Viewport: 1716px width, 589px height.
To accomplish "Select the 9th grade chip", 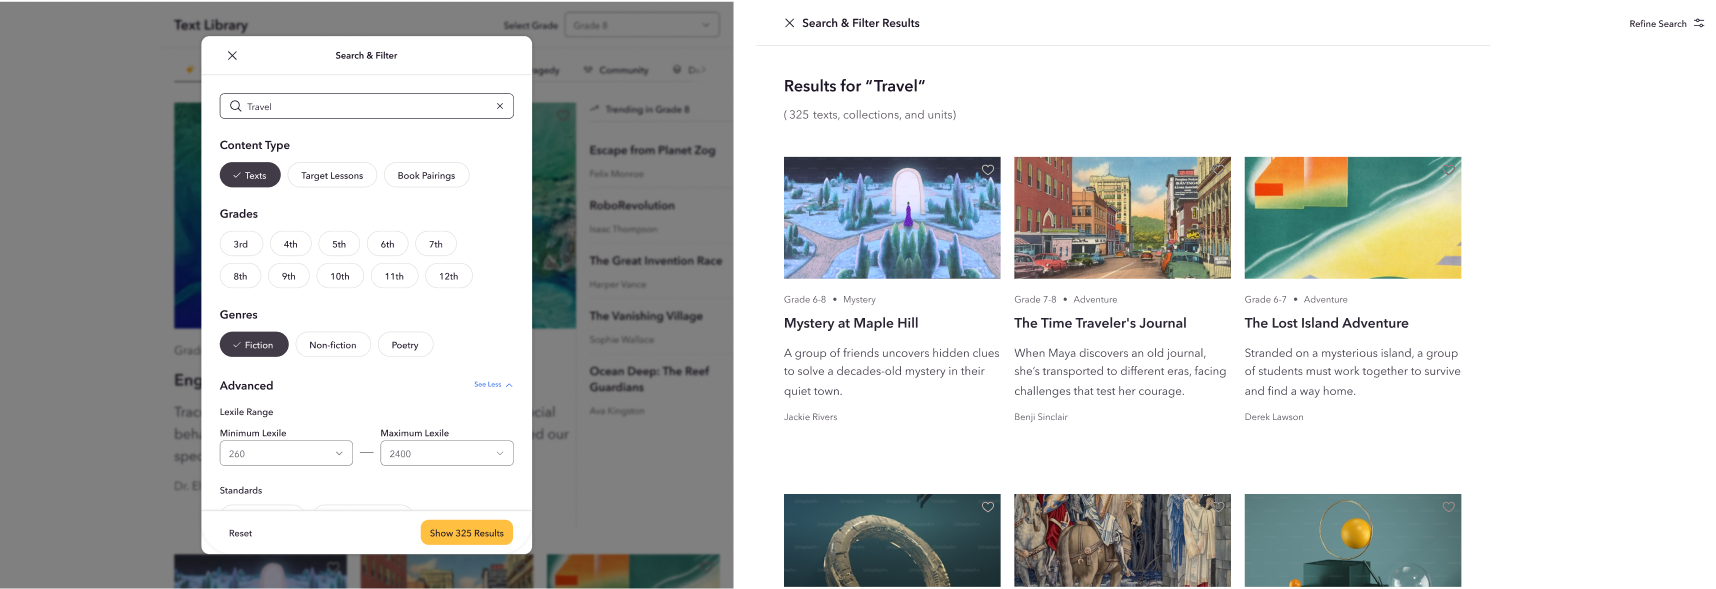I will coord(288,276).
